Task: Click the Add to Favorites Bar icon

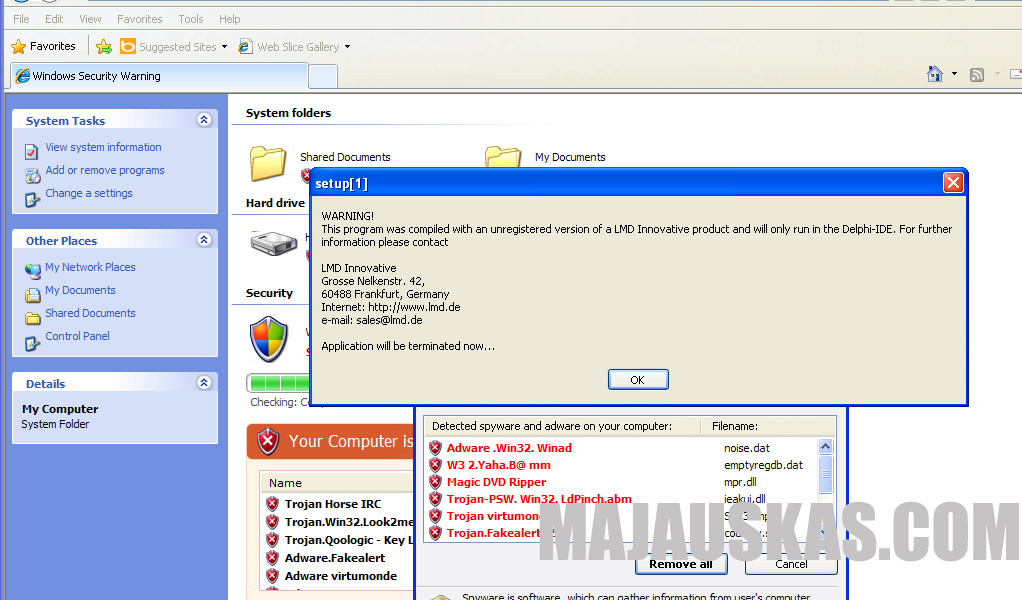Action: [x=104, y=46]
